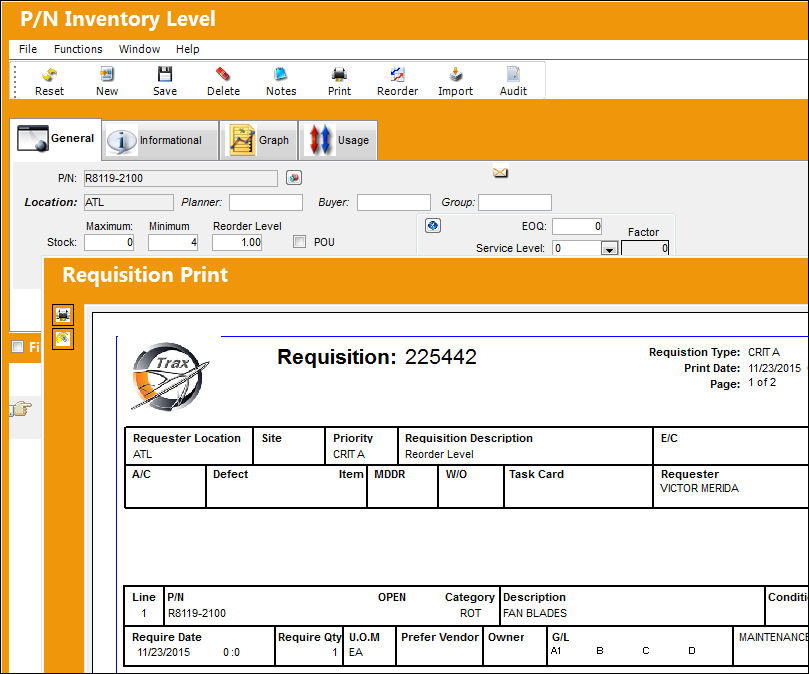The height and width of the screenshot is (674, 809).
Task: Click the Group input field
Action: (x=515, y=202)
